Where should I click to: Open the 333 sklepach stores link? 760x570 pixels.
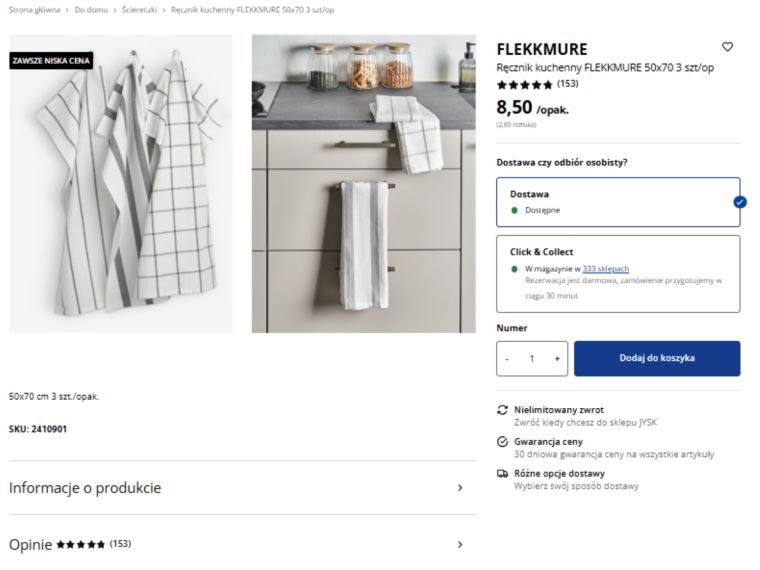tap(606, 269)
